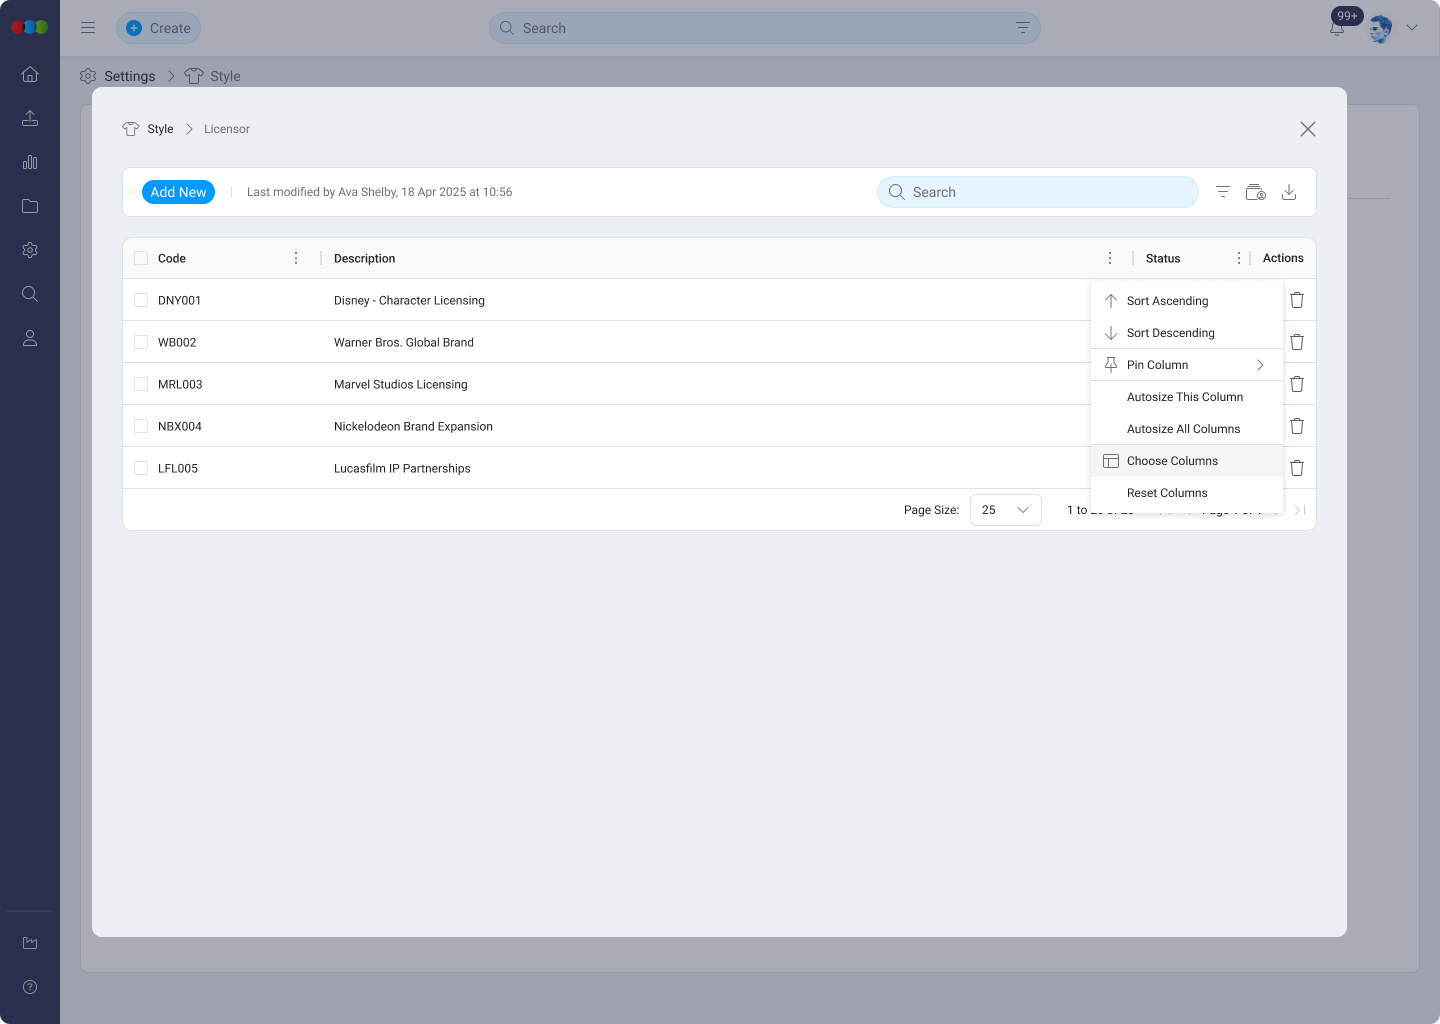Click the saved views folder icon
The image size is (1440, 1024).
(x=1255, y=192)
